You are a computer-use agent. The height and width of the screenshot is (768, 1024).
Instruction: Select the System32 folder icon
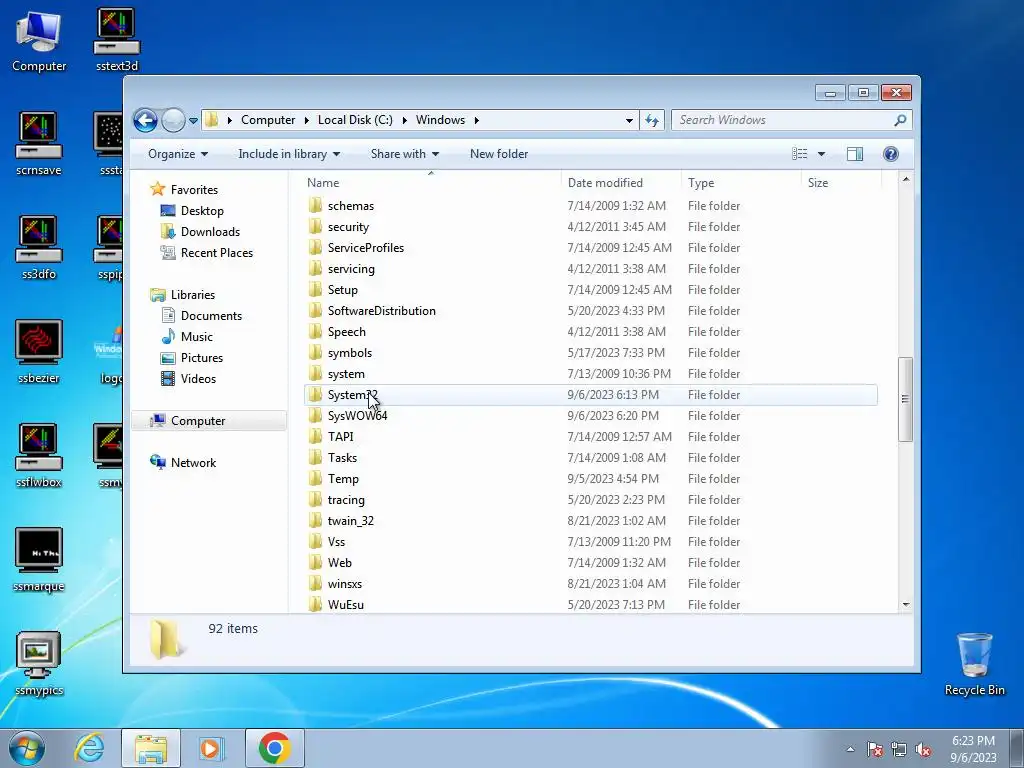(315, 394)
